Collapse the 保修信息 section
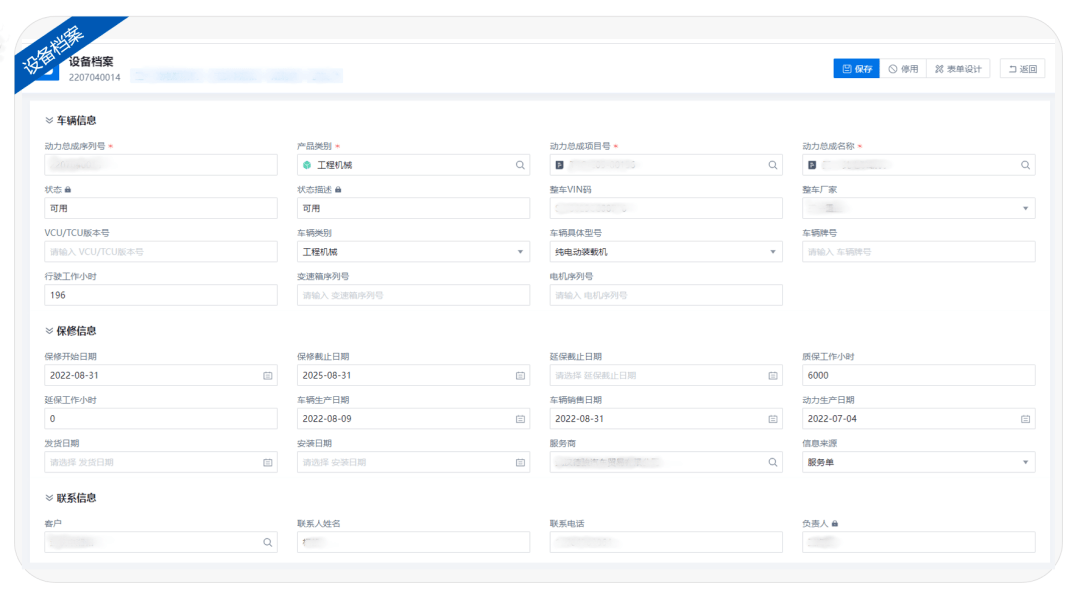Screen dimensions: 1080x598 tap(49, 331)
